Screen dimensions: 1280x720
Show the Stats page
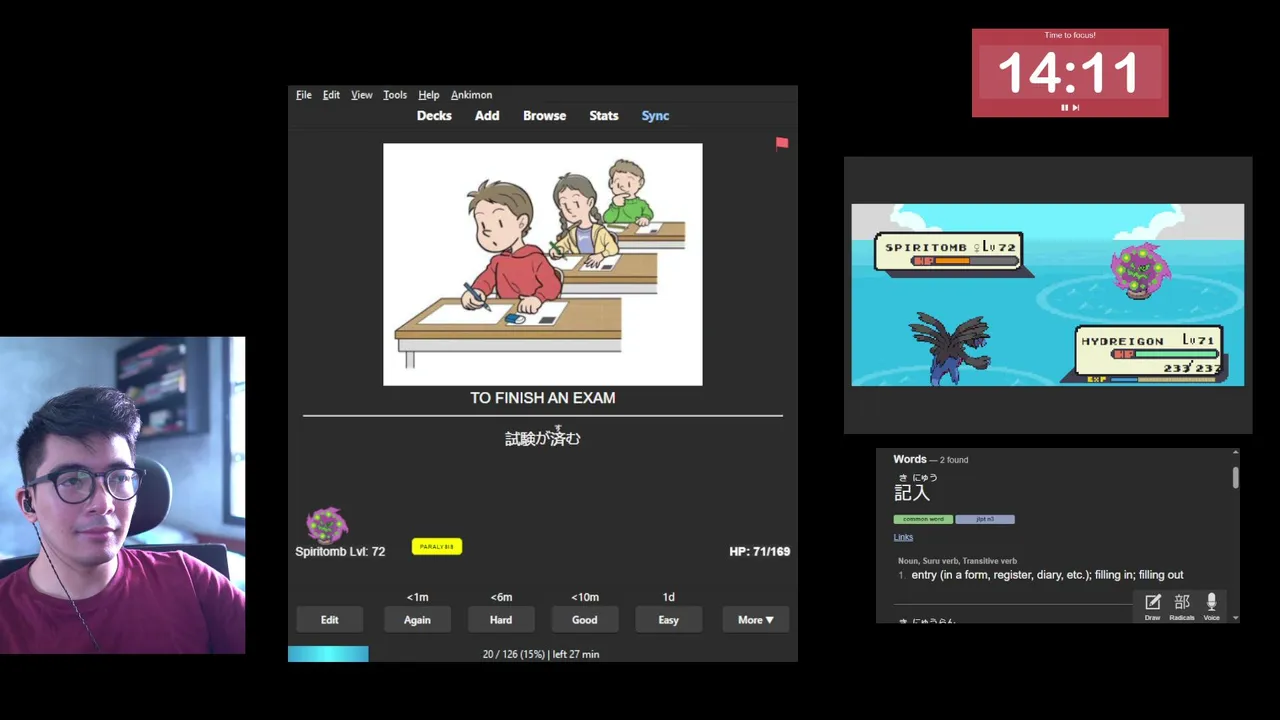tap(603, 116)
